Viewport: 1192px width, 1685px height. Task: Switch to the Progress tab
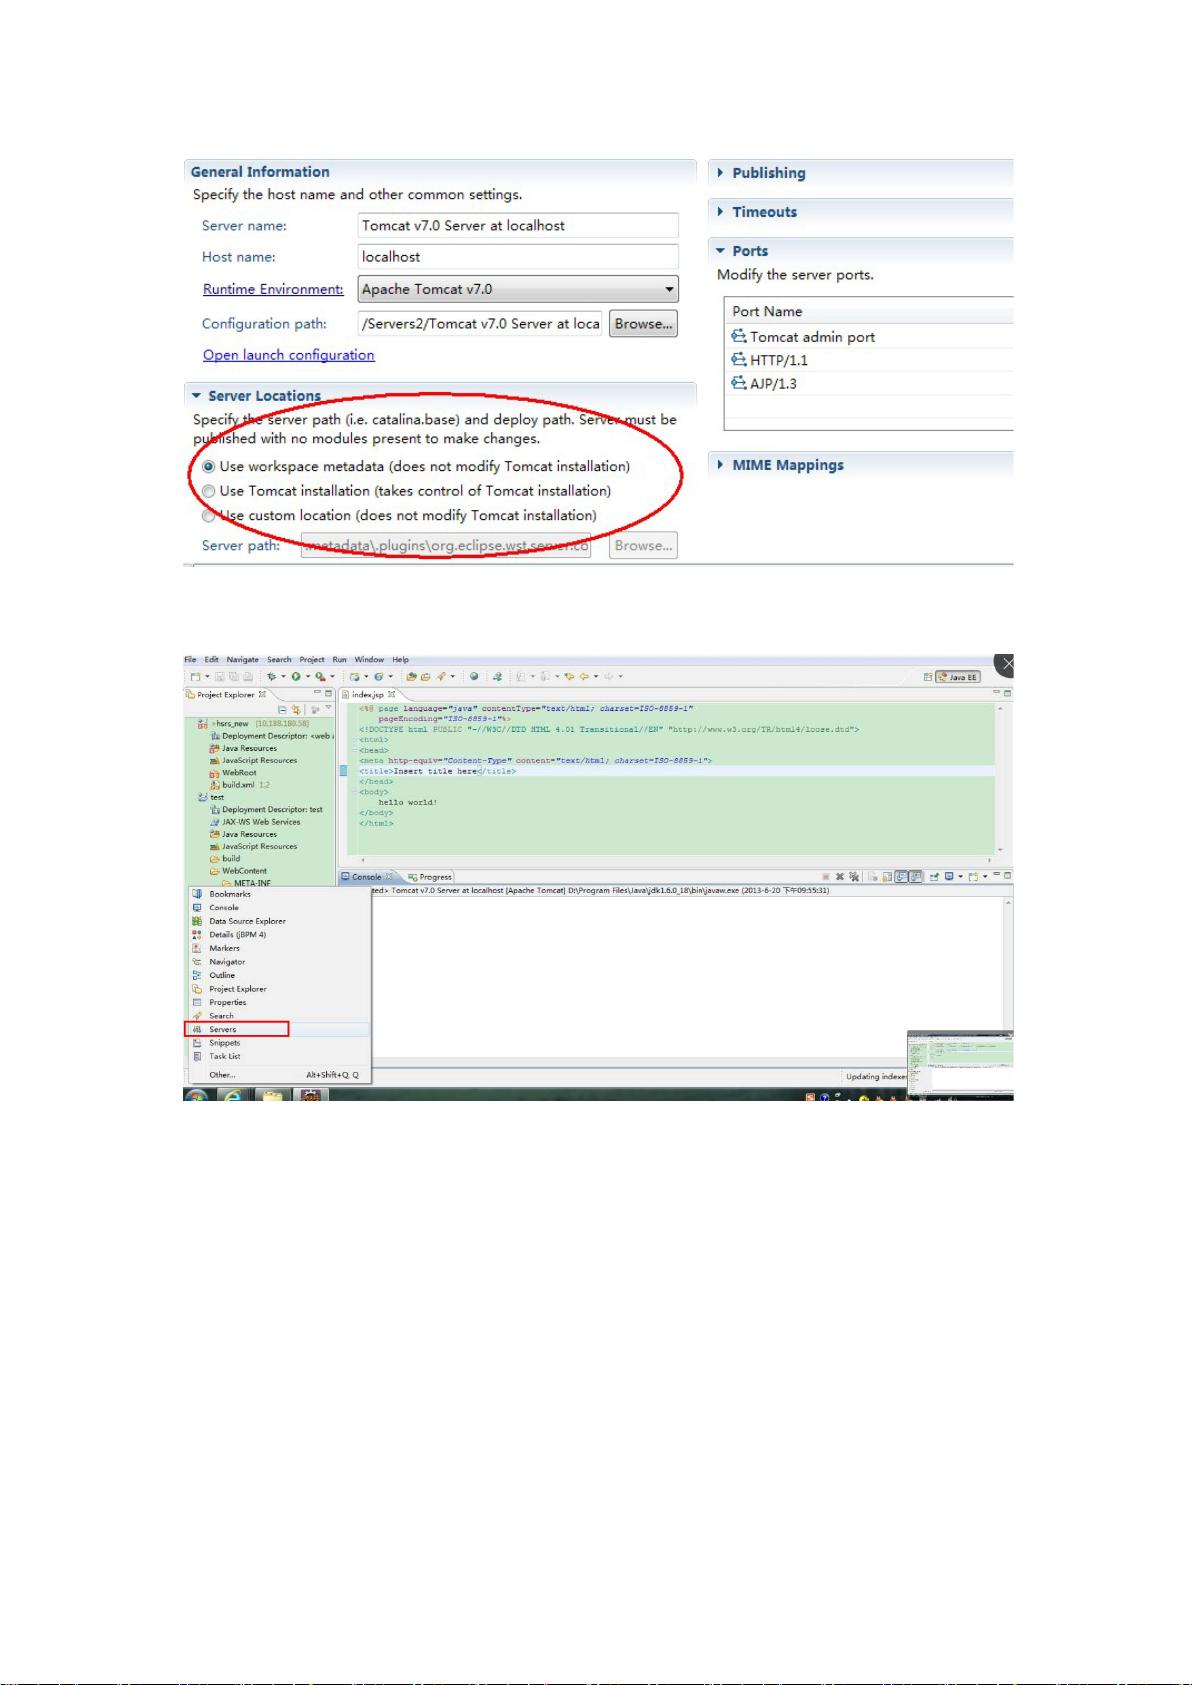click(x=430, y=877)
